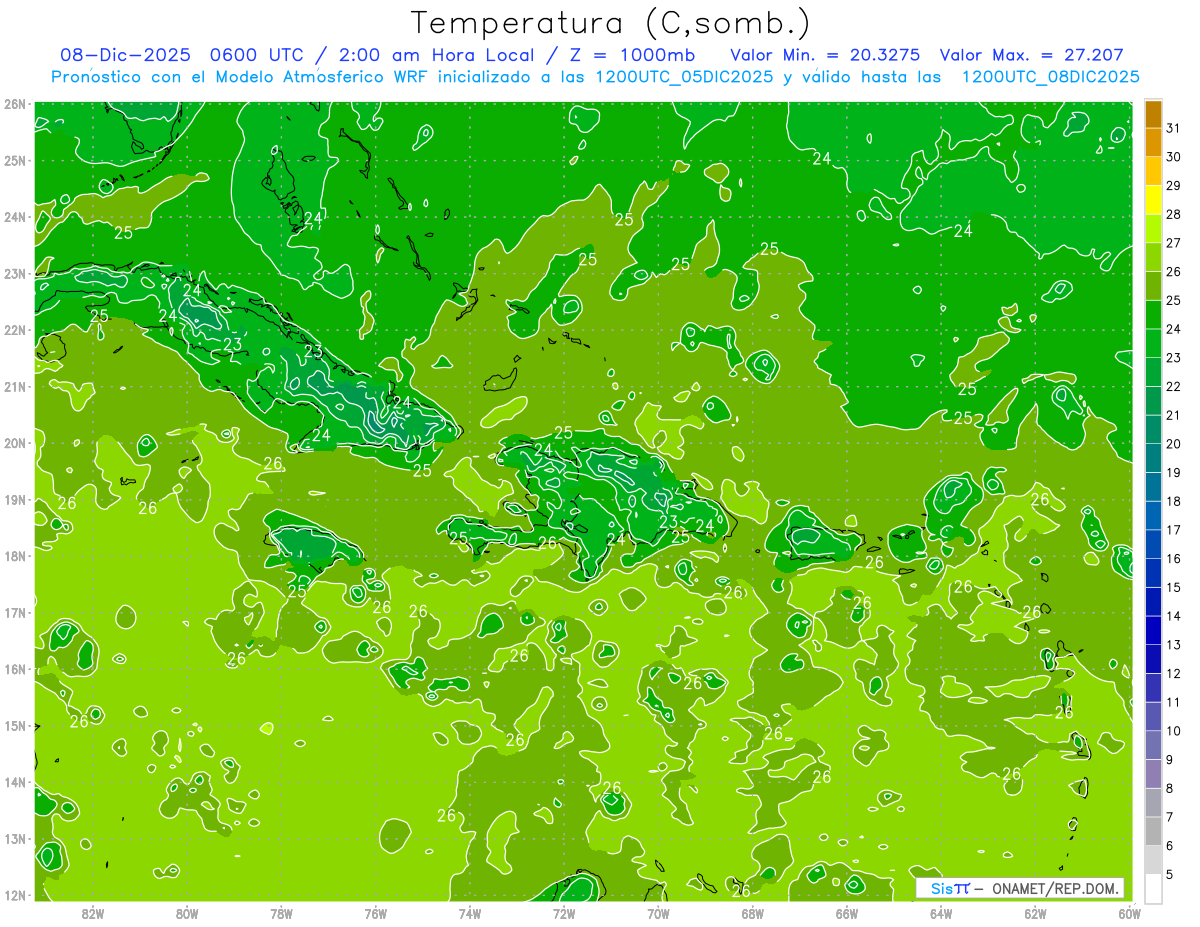Pick the white swatch at the color scale bottom

pyautogui.click(x=1153, y=888)
